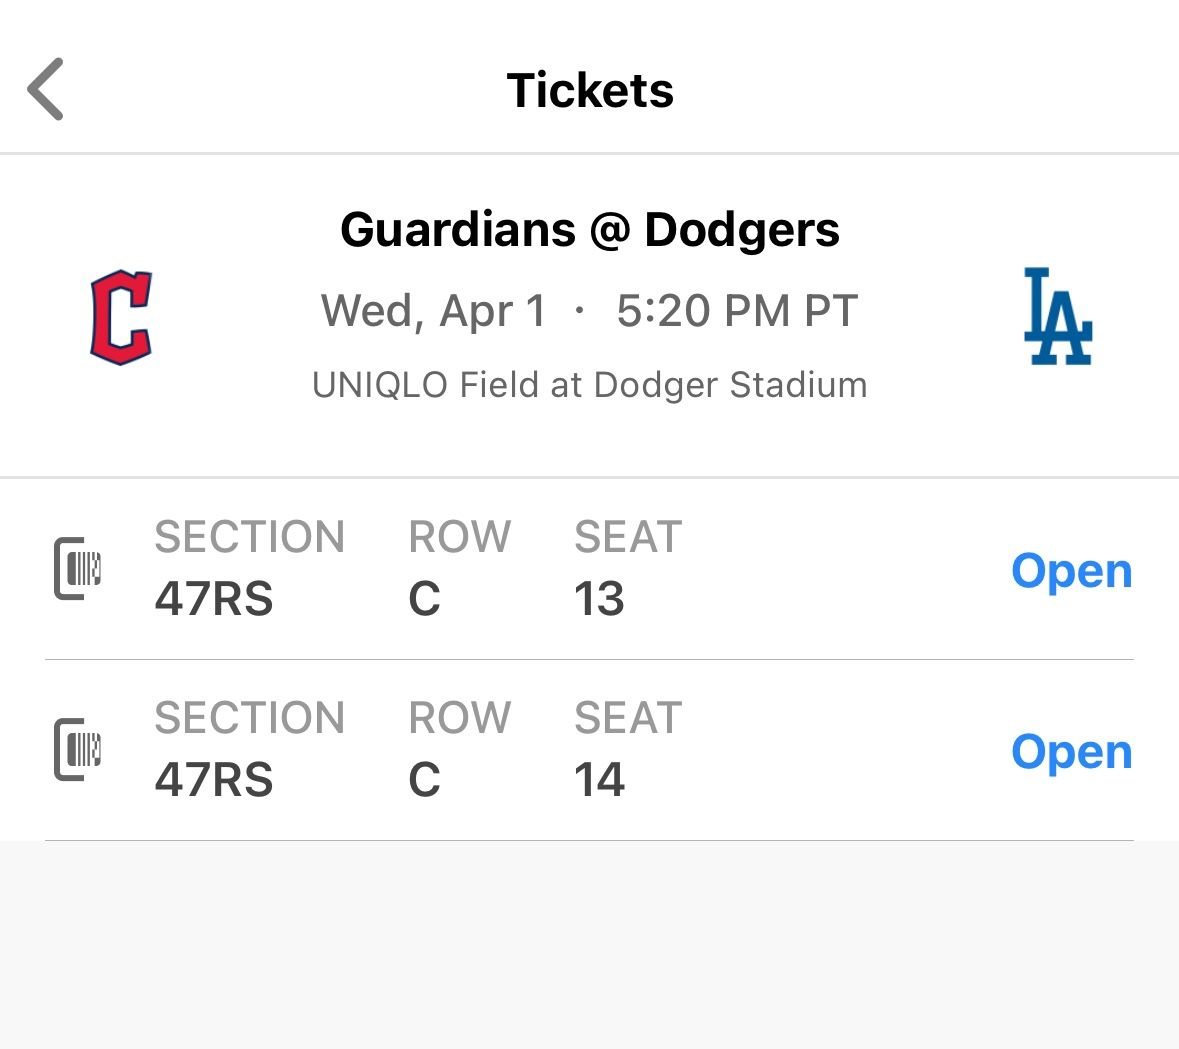The image size is (1179, 1049).
Task: Tap the seat number 13
Action: click(x=599, y=599)
